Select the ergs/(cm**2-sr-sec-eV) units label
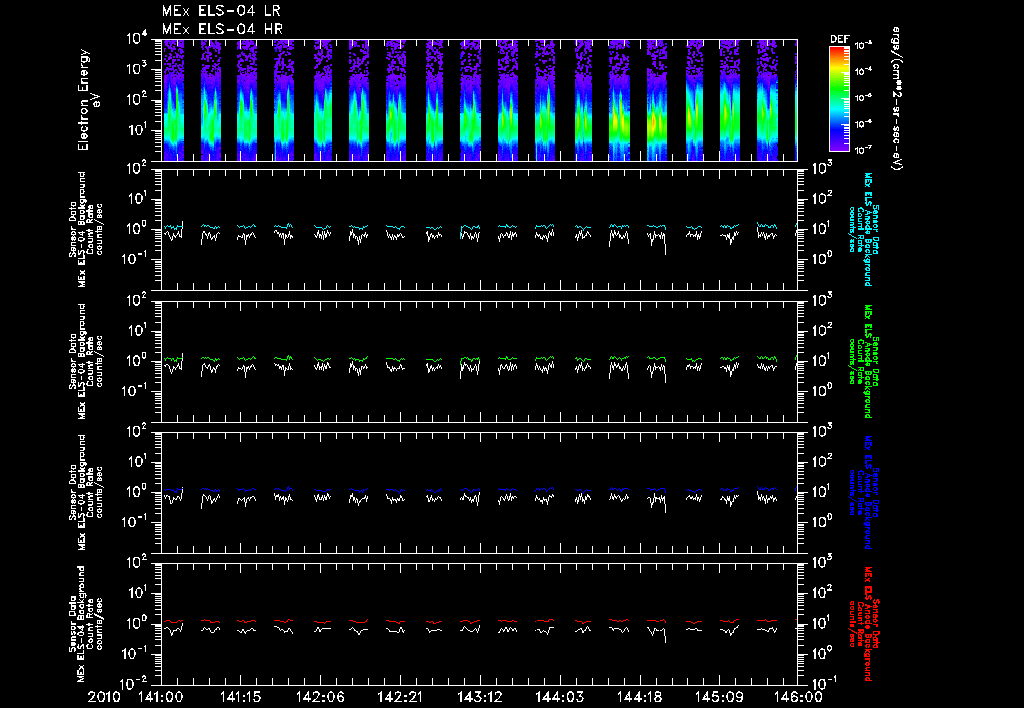1024x708 pixels. (897, 99)
